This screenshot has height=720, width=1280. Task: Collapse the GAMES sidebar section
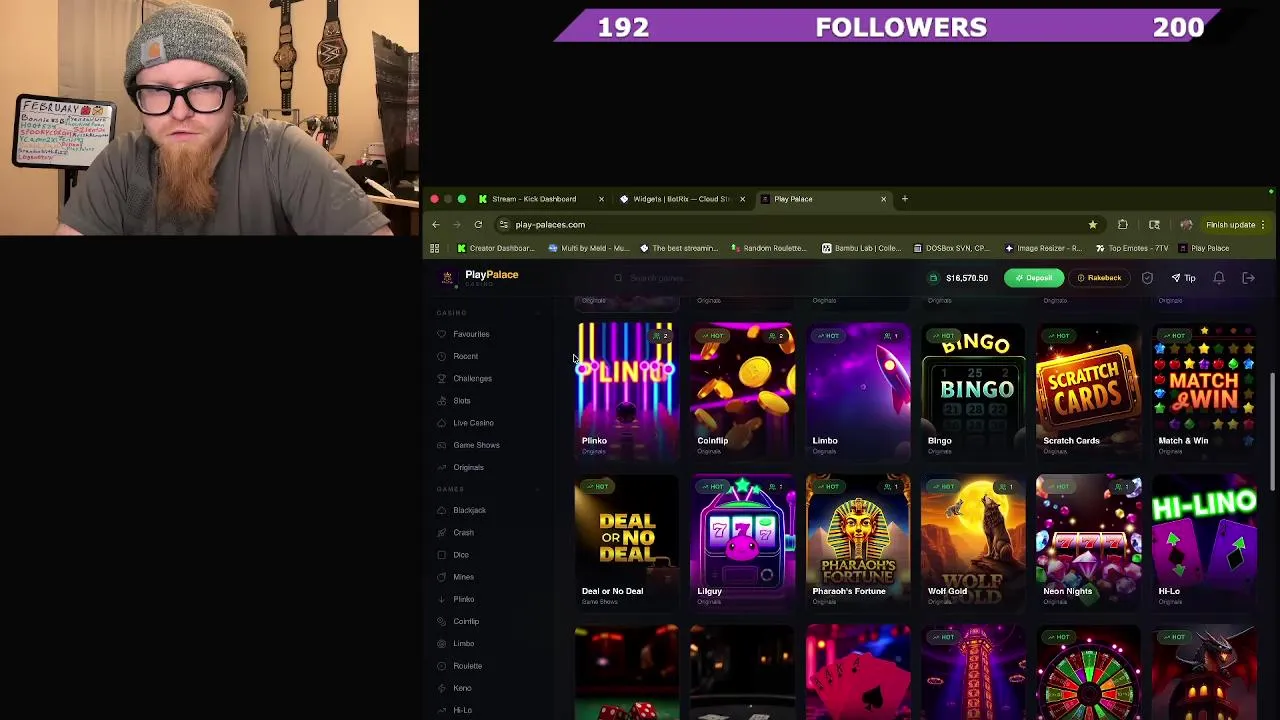point(539,489)
